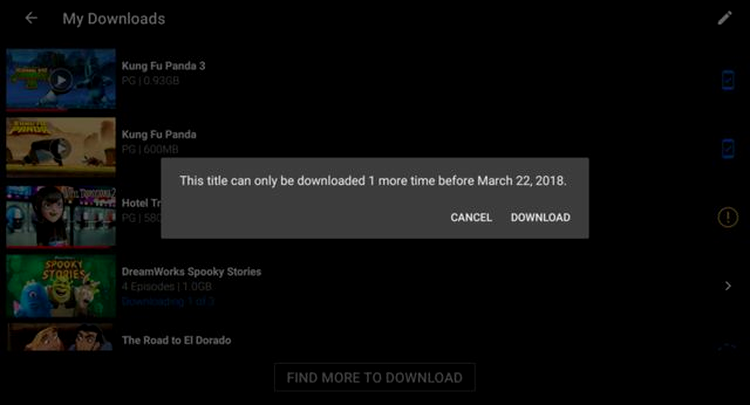Tap the My Downloads header title
Viewport: 750px width, 405px height.
[114, 19]
